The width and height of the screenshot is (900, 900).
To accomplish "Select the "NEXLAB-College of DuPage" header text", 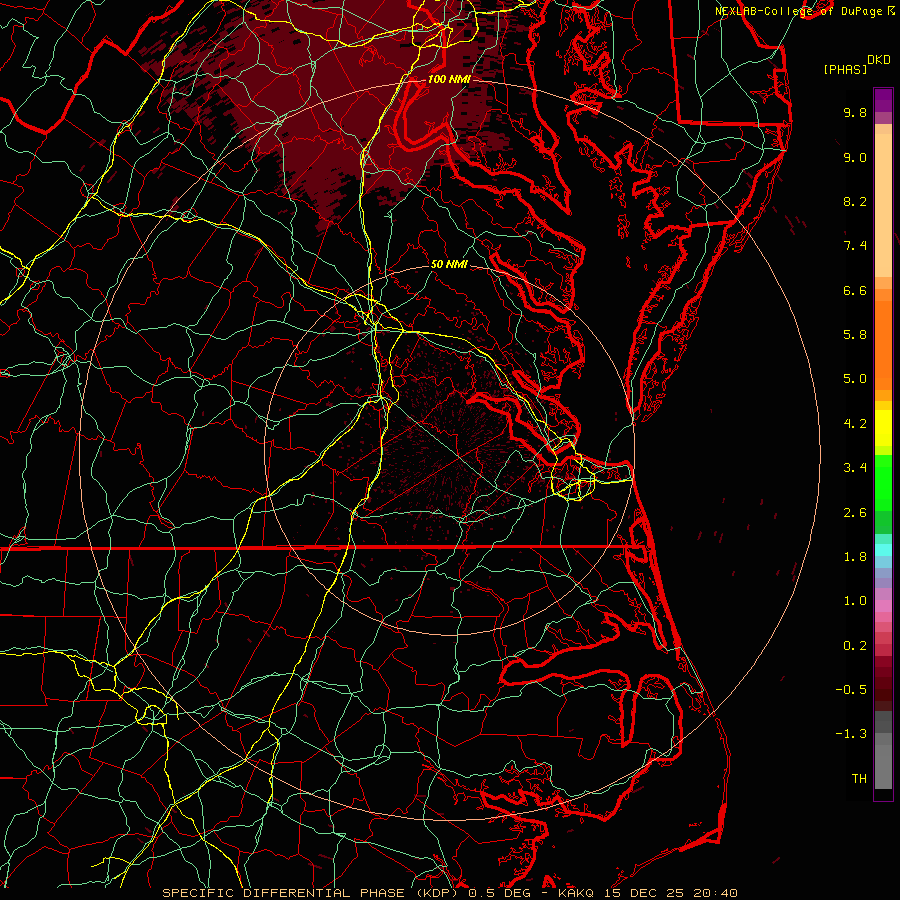I will (801, 11).
